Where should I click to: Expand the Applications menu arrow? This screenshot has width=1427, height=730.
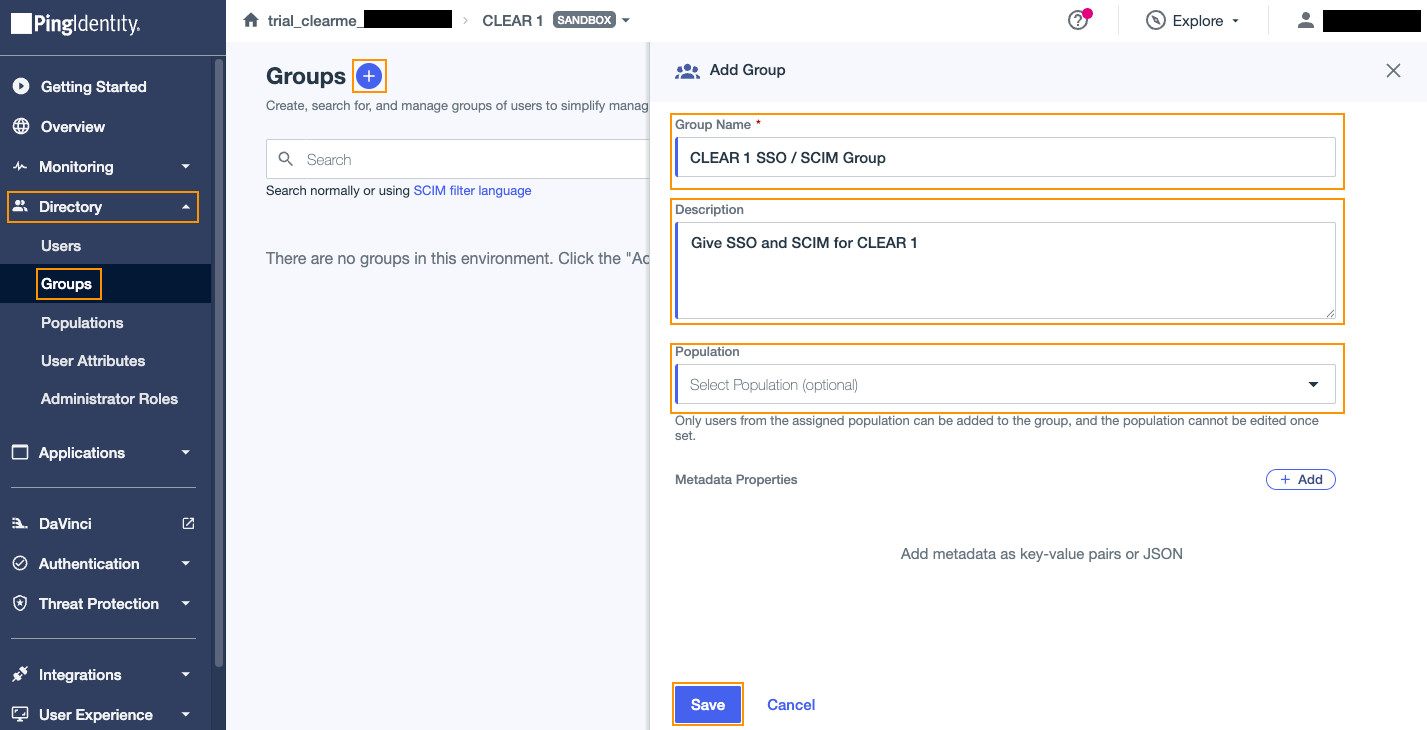click(x=186, y=452)
